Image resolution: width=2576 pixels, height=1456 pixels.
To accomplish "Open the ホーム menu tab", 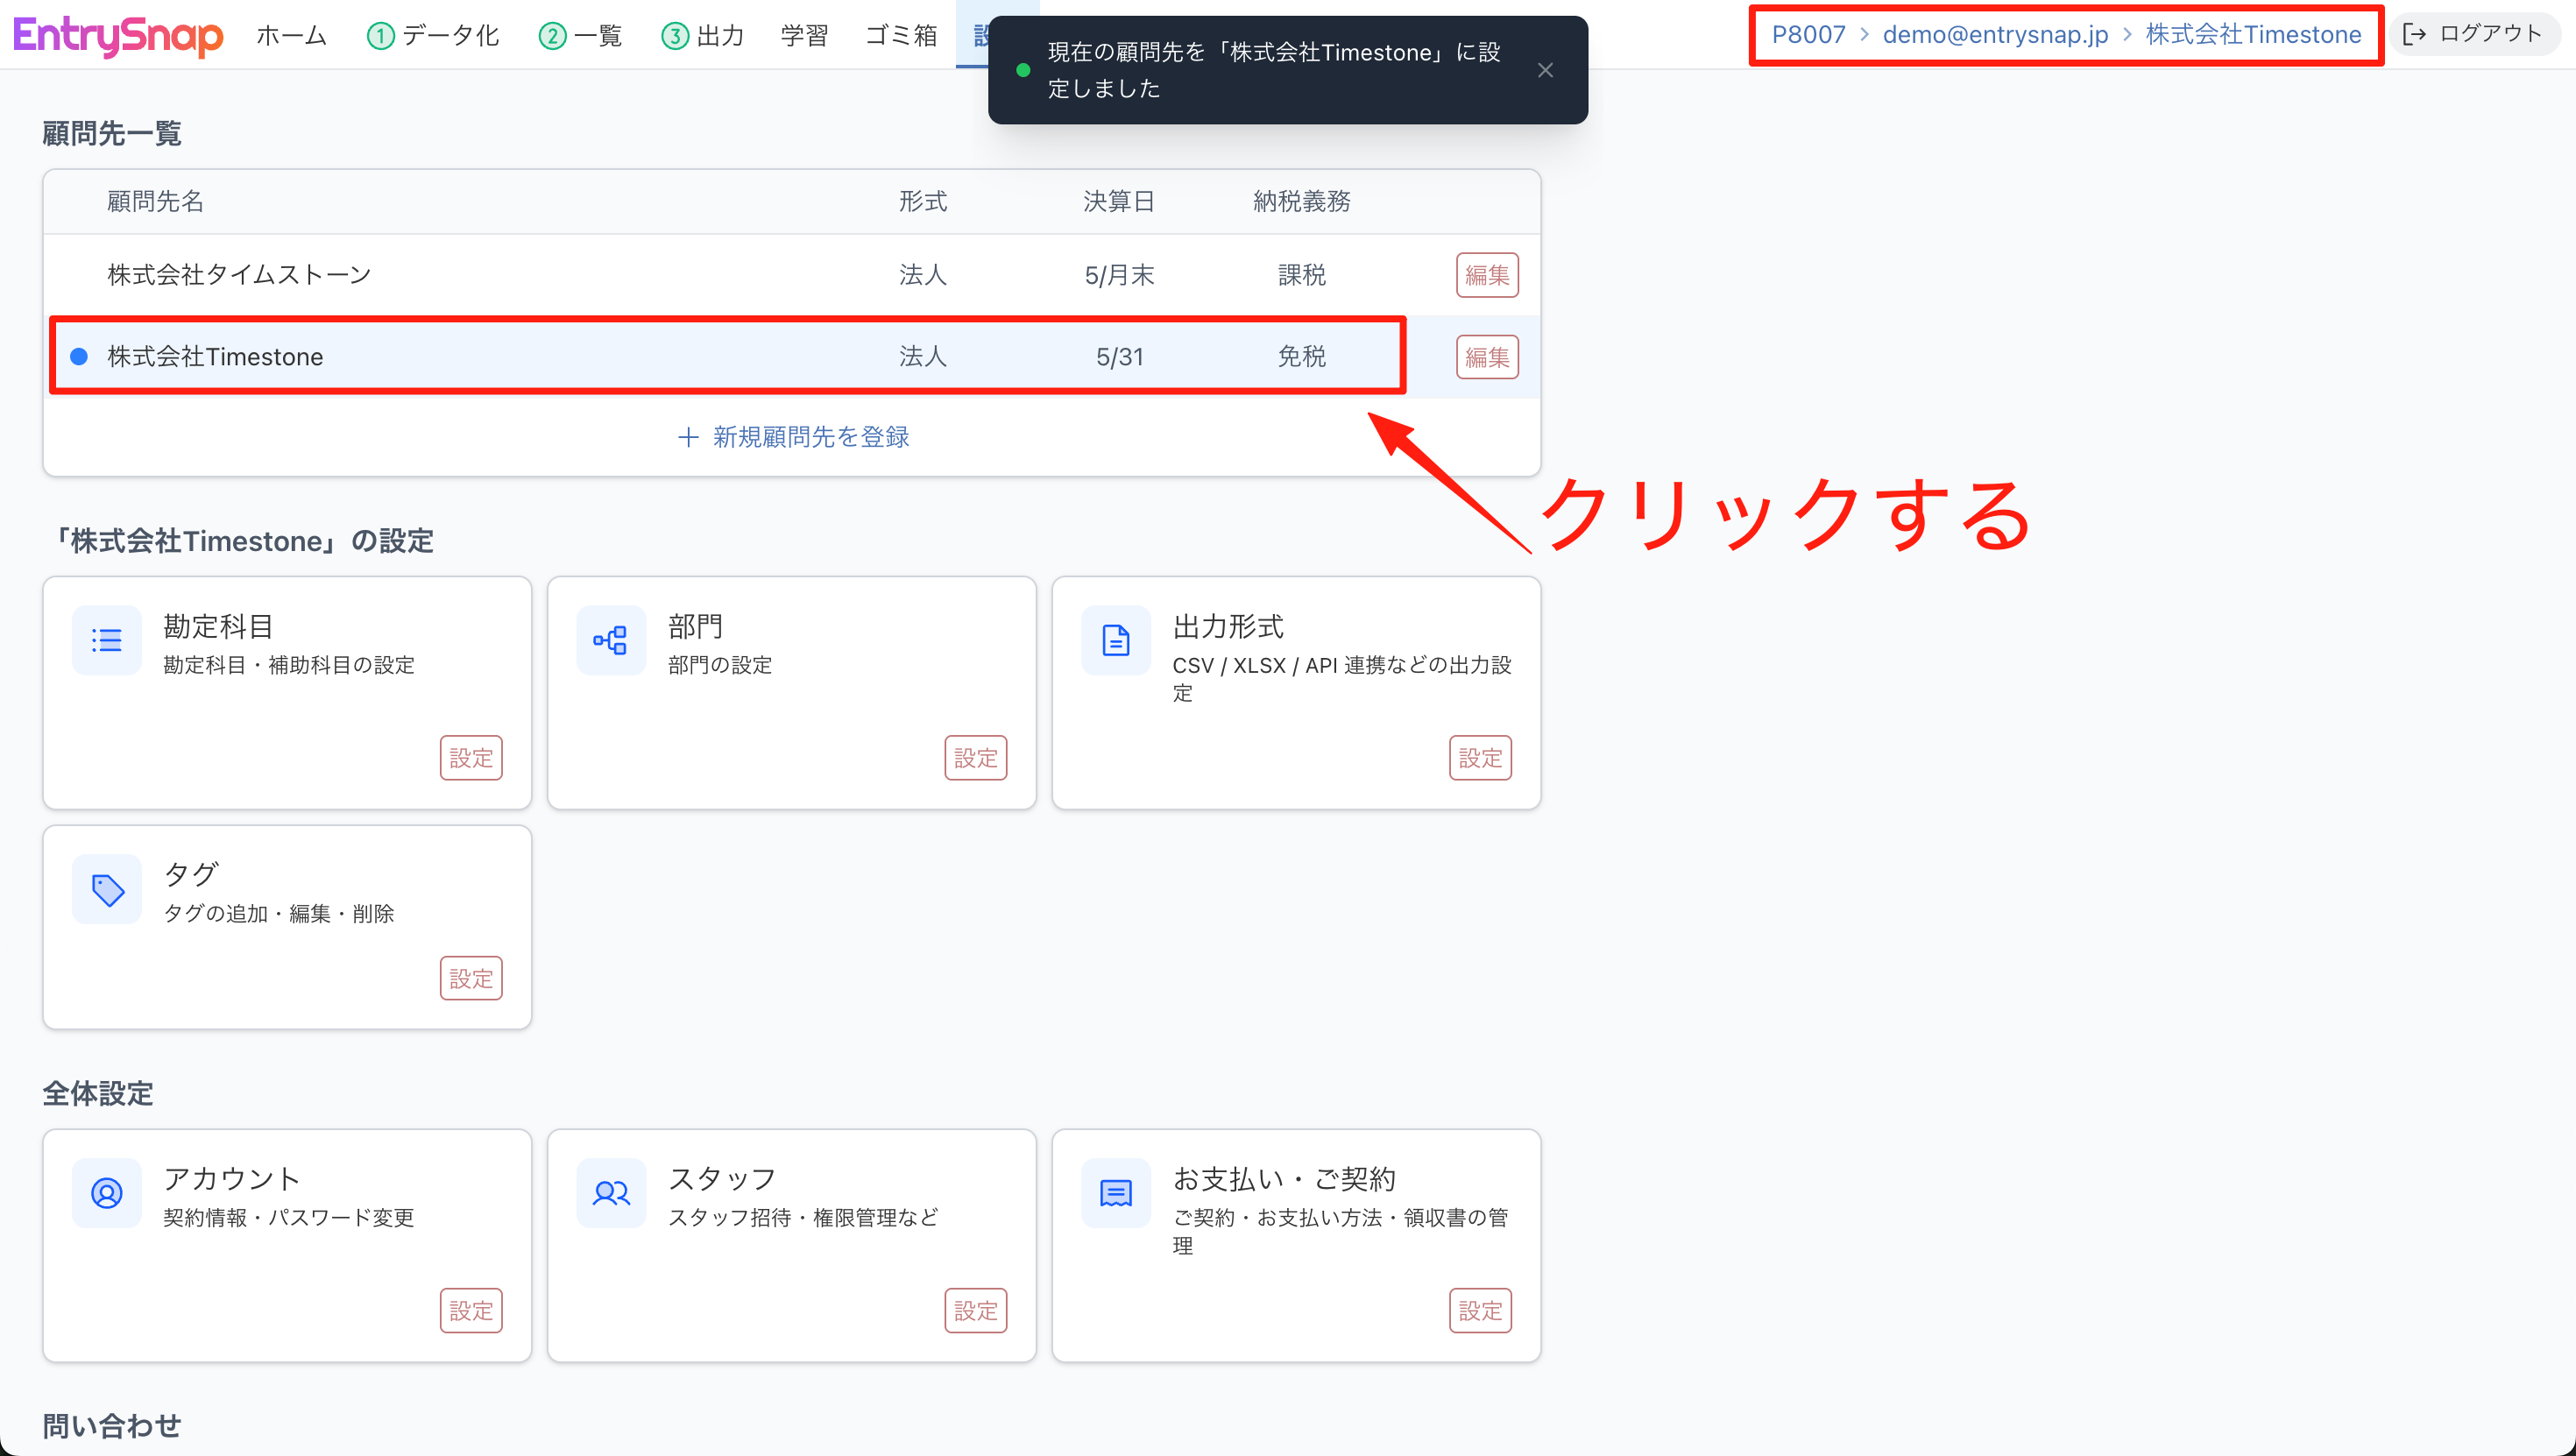I will click(291, 35).
